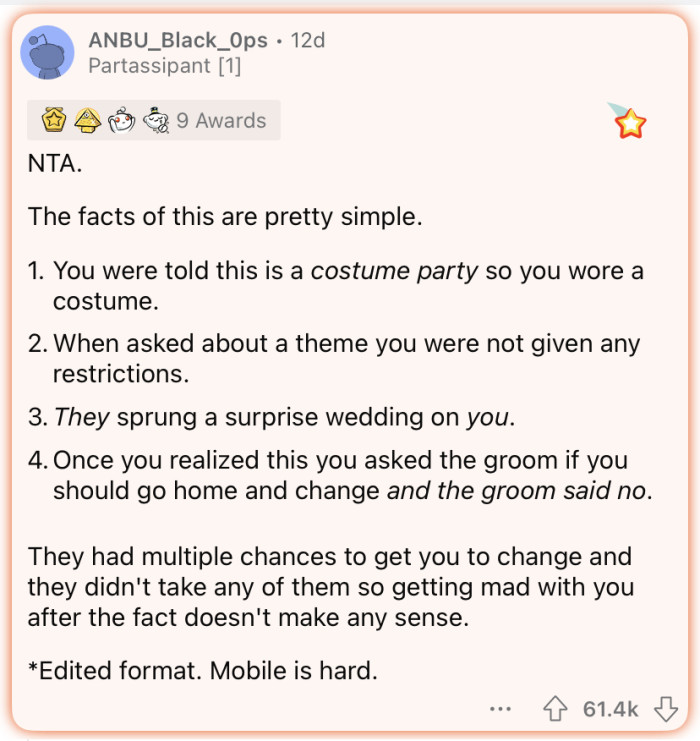Click list item 3 about the surprise wedding
Screen dimensions: 700x741
285,417
